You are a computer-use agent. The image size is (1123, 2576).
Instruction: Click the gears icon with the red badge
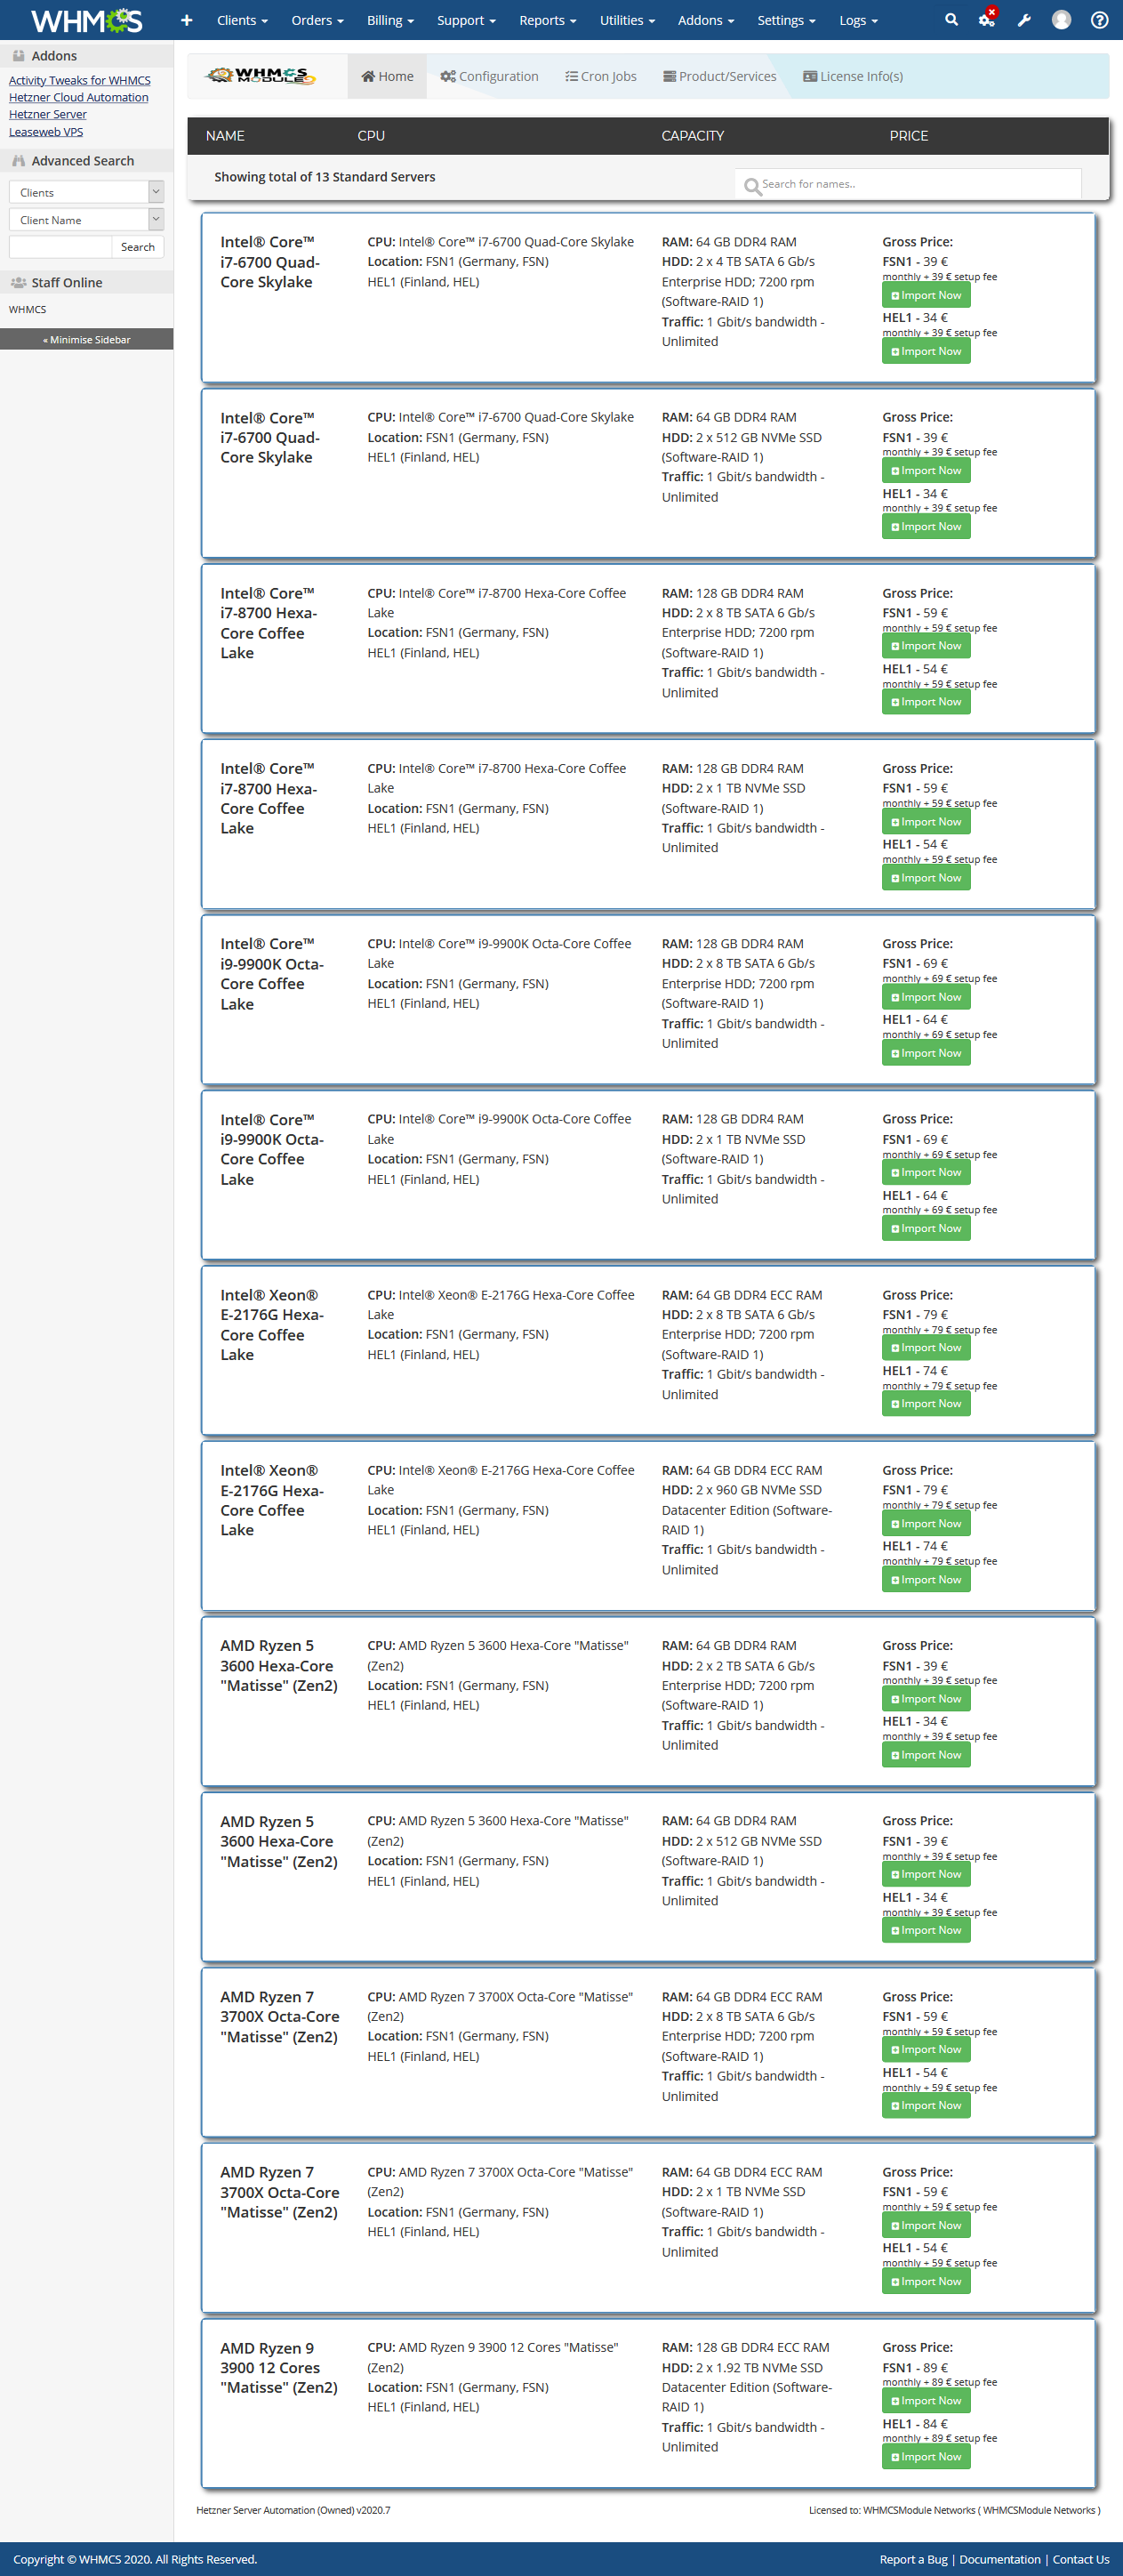tap(987, 19)
